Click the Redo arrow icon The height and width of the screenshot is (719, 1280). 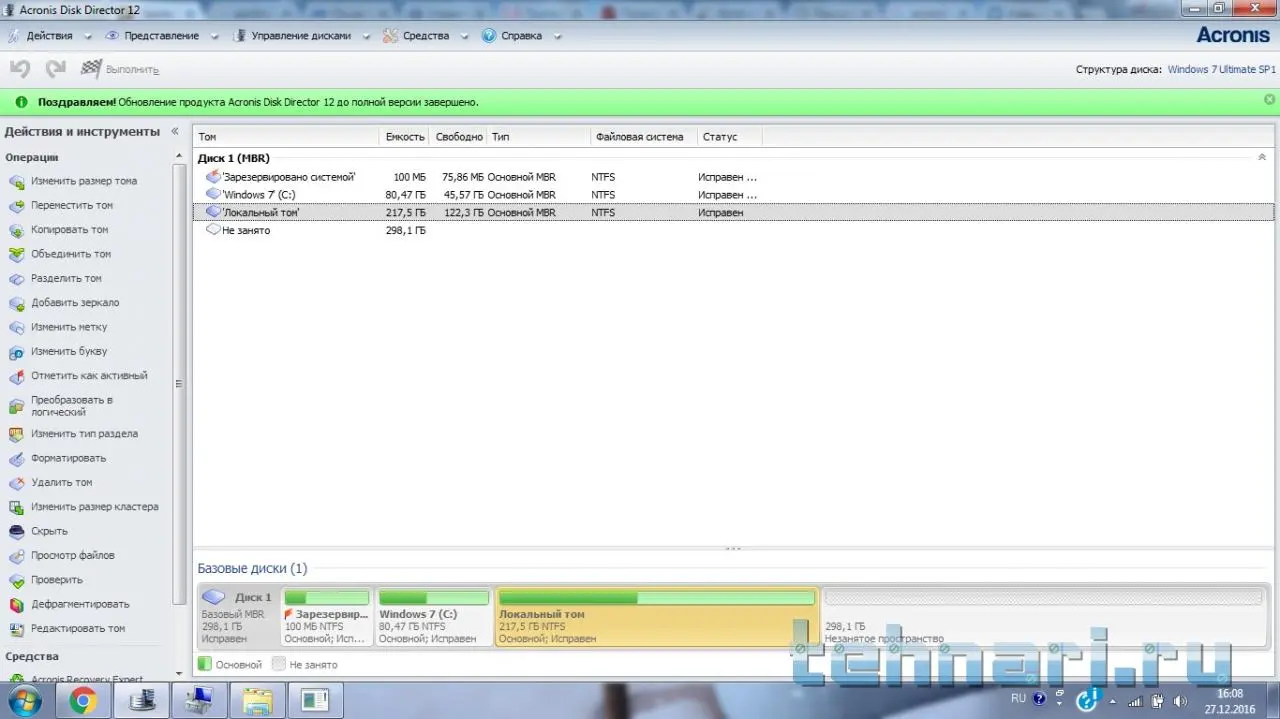pos(55,69)
